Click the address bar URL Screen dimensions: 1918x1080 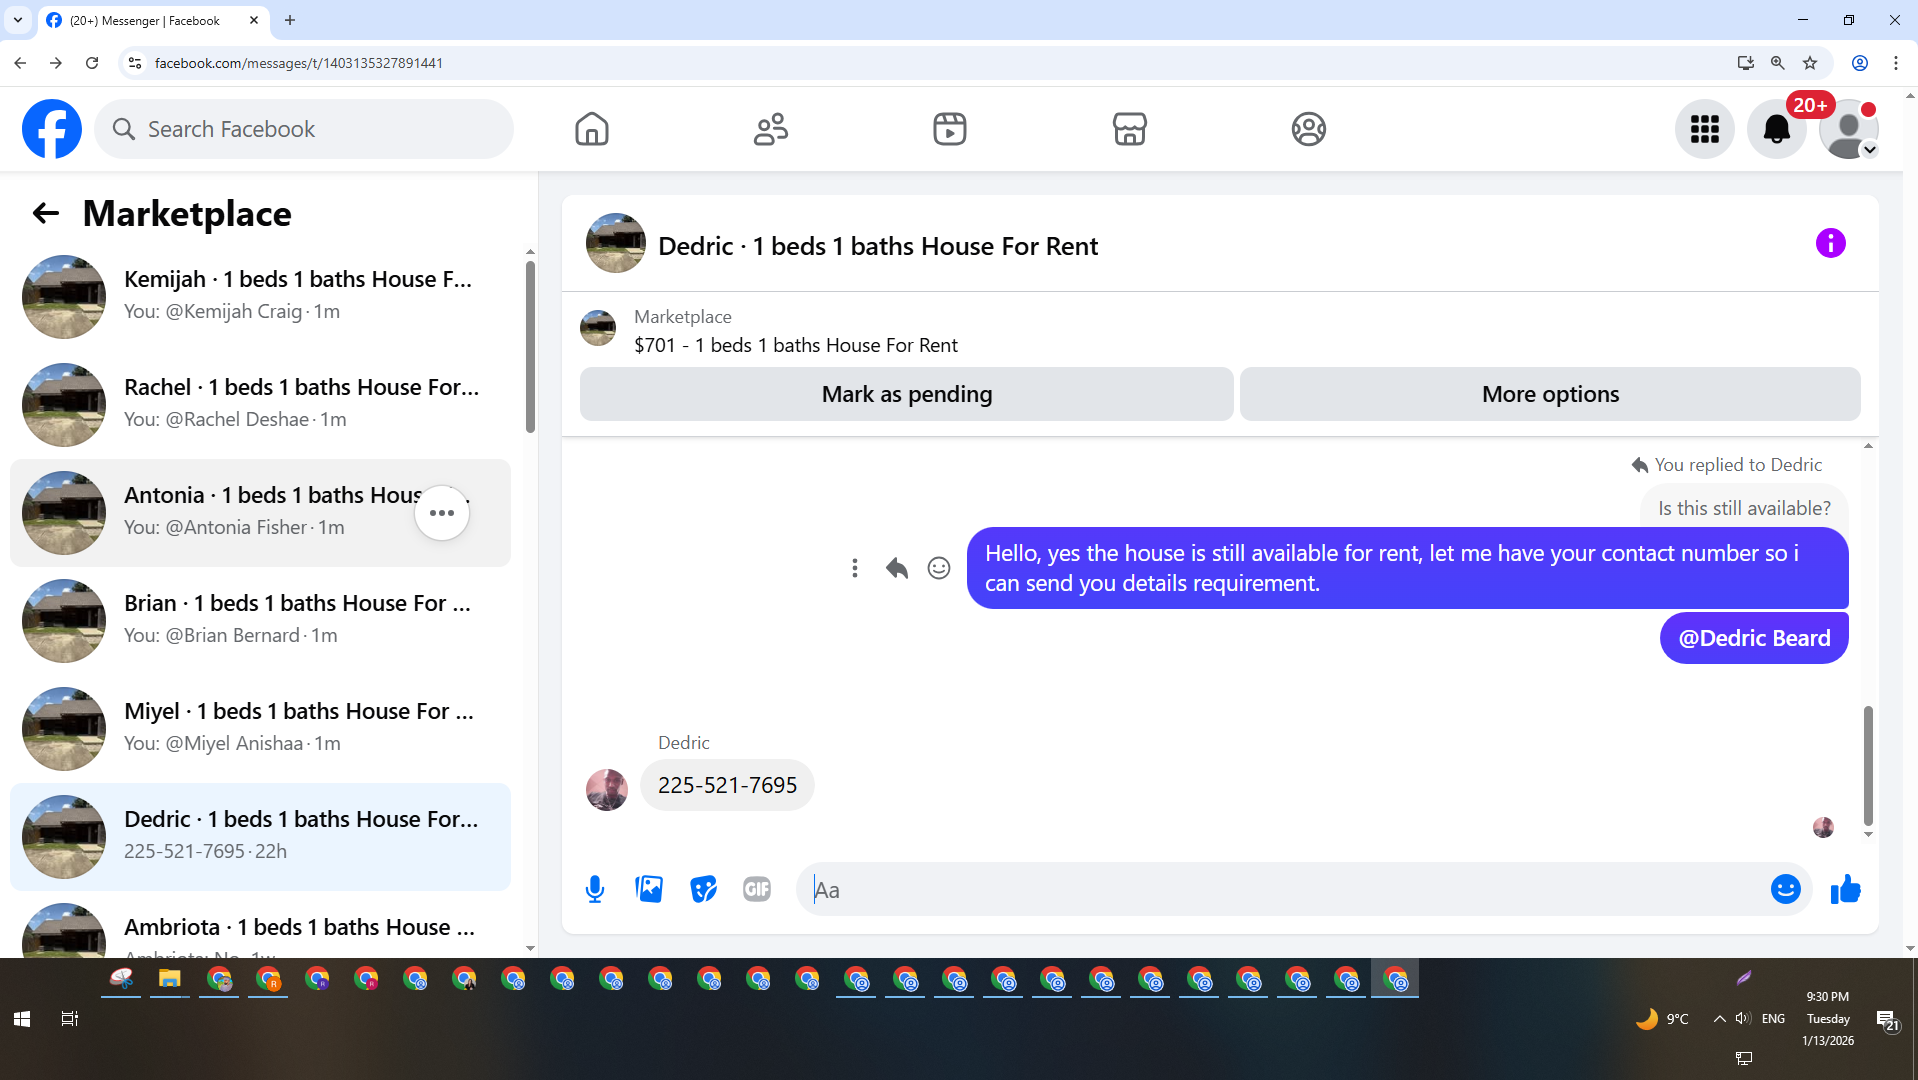(x=299, y=63)
